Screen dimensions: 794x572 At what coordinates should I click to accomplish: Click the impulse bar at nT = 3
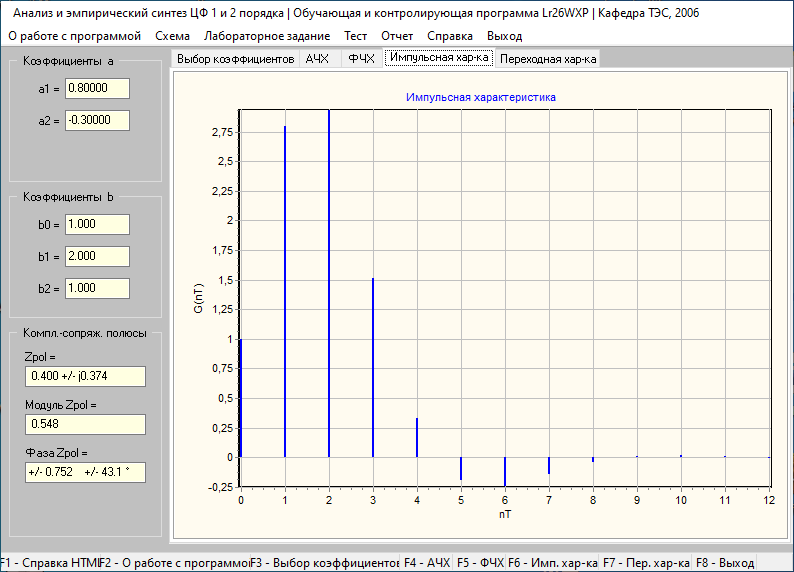point(373,367)
